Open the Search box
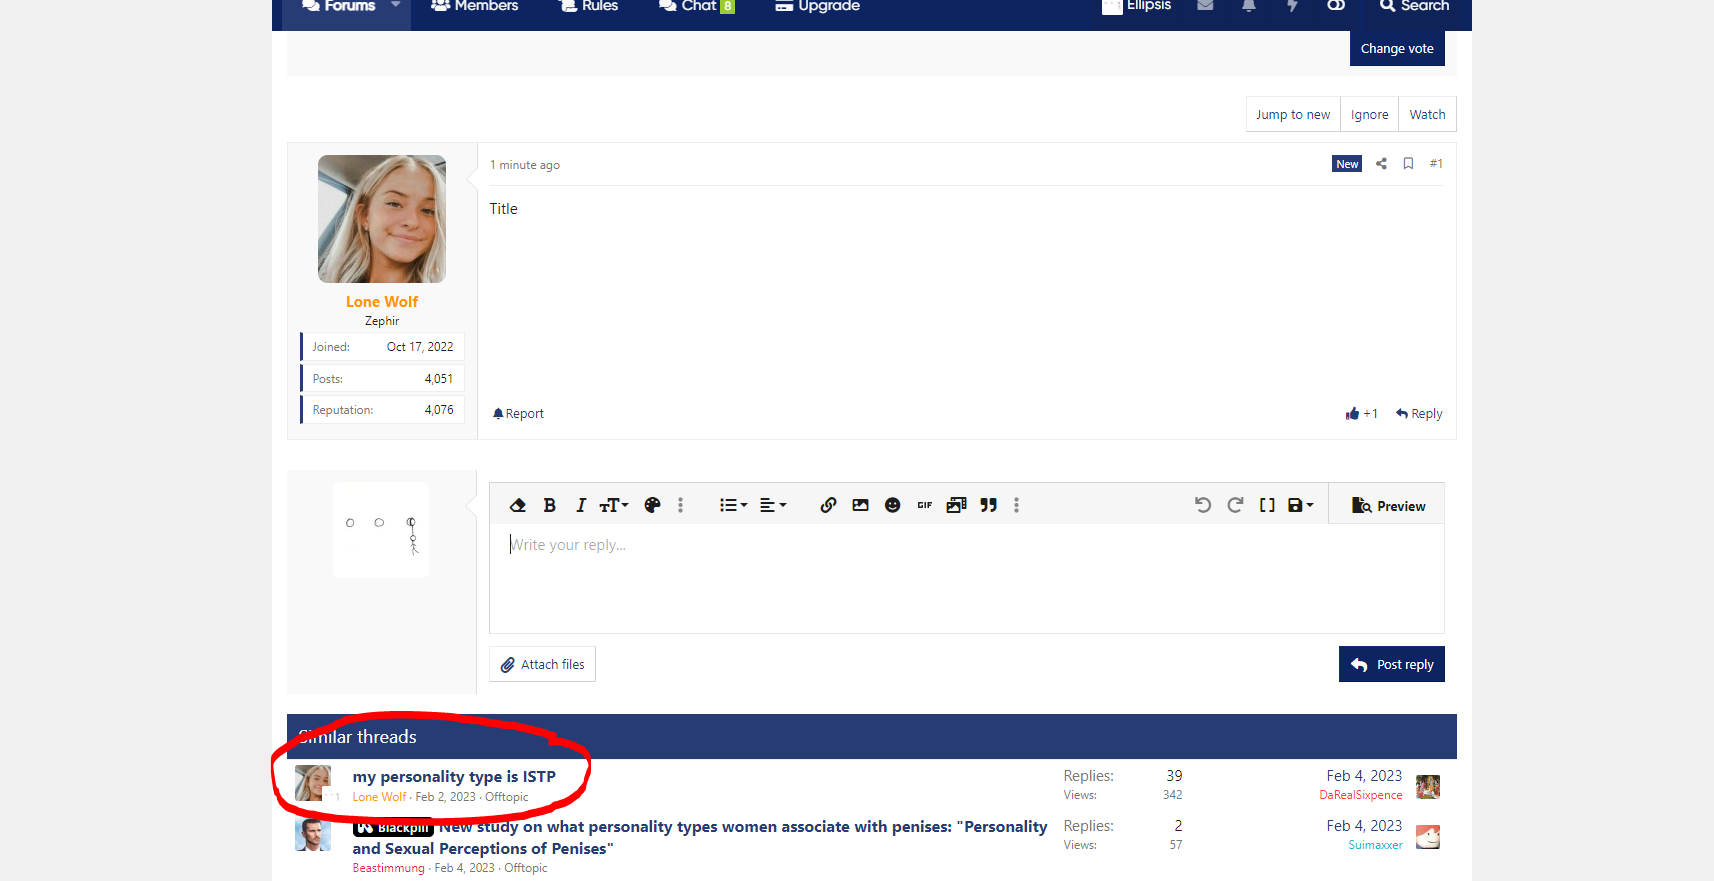The width and height of the screenshot is (1714, 881). pyautogui.click(x=1414, y=6)
